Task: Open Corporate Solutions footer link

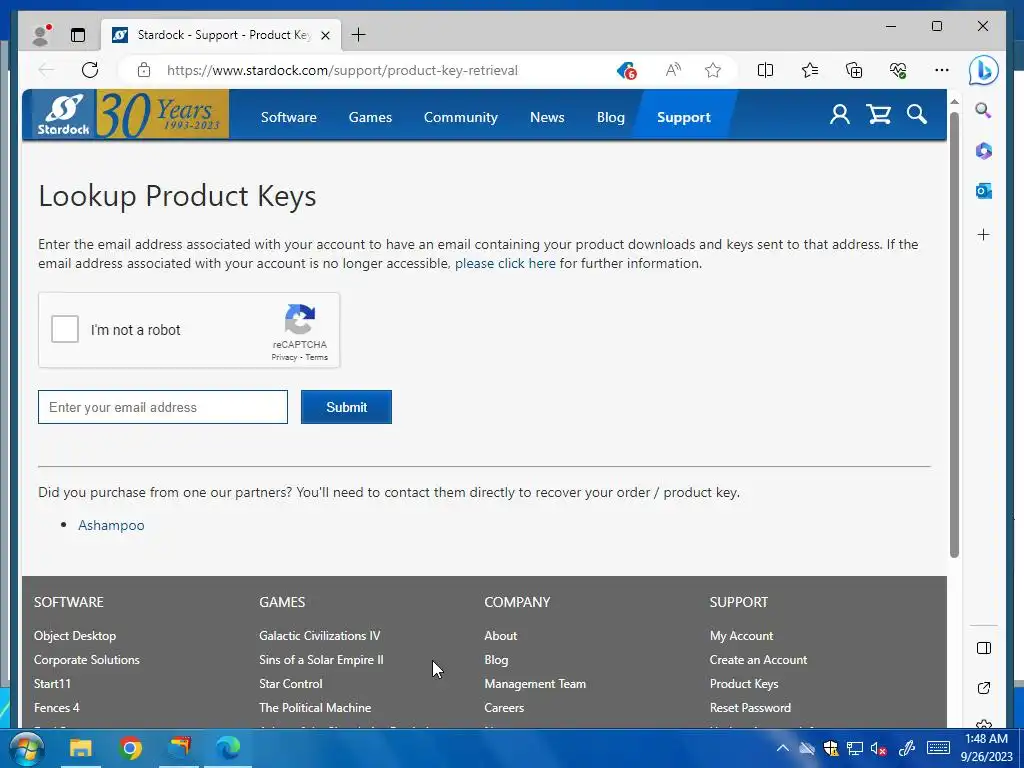Action: (86, 660)
